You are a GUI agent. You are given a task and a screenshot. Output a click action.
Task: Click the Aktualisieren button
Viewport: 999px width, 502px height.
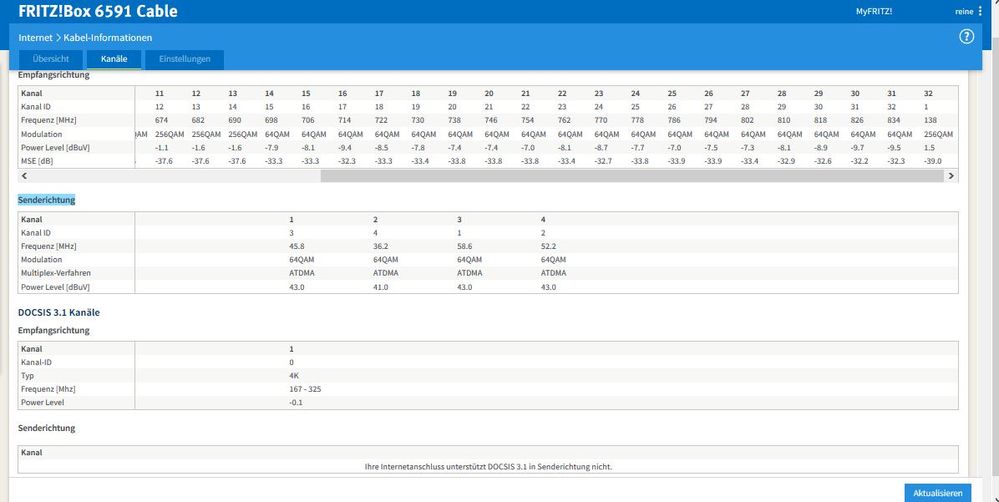tap(938, 493)
